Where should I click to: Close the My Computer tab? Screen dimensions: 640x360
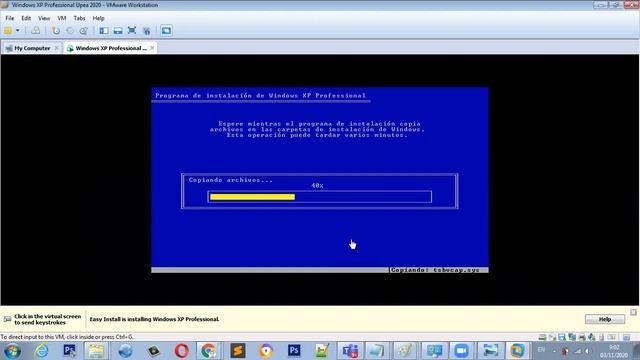click(56, 48)
